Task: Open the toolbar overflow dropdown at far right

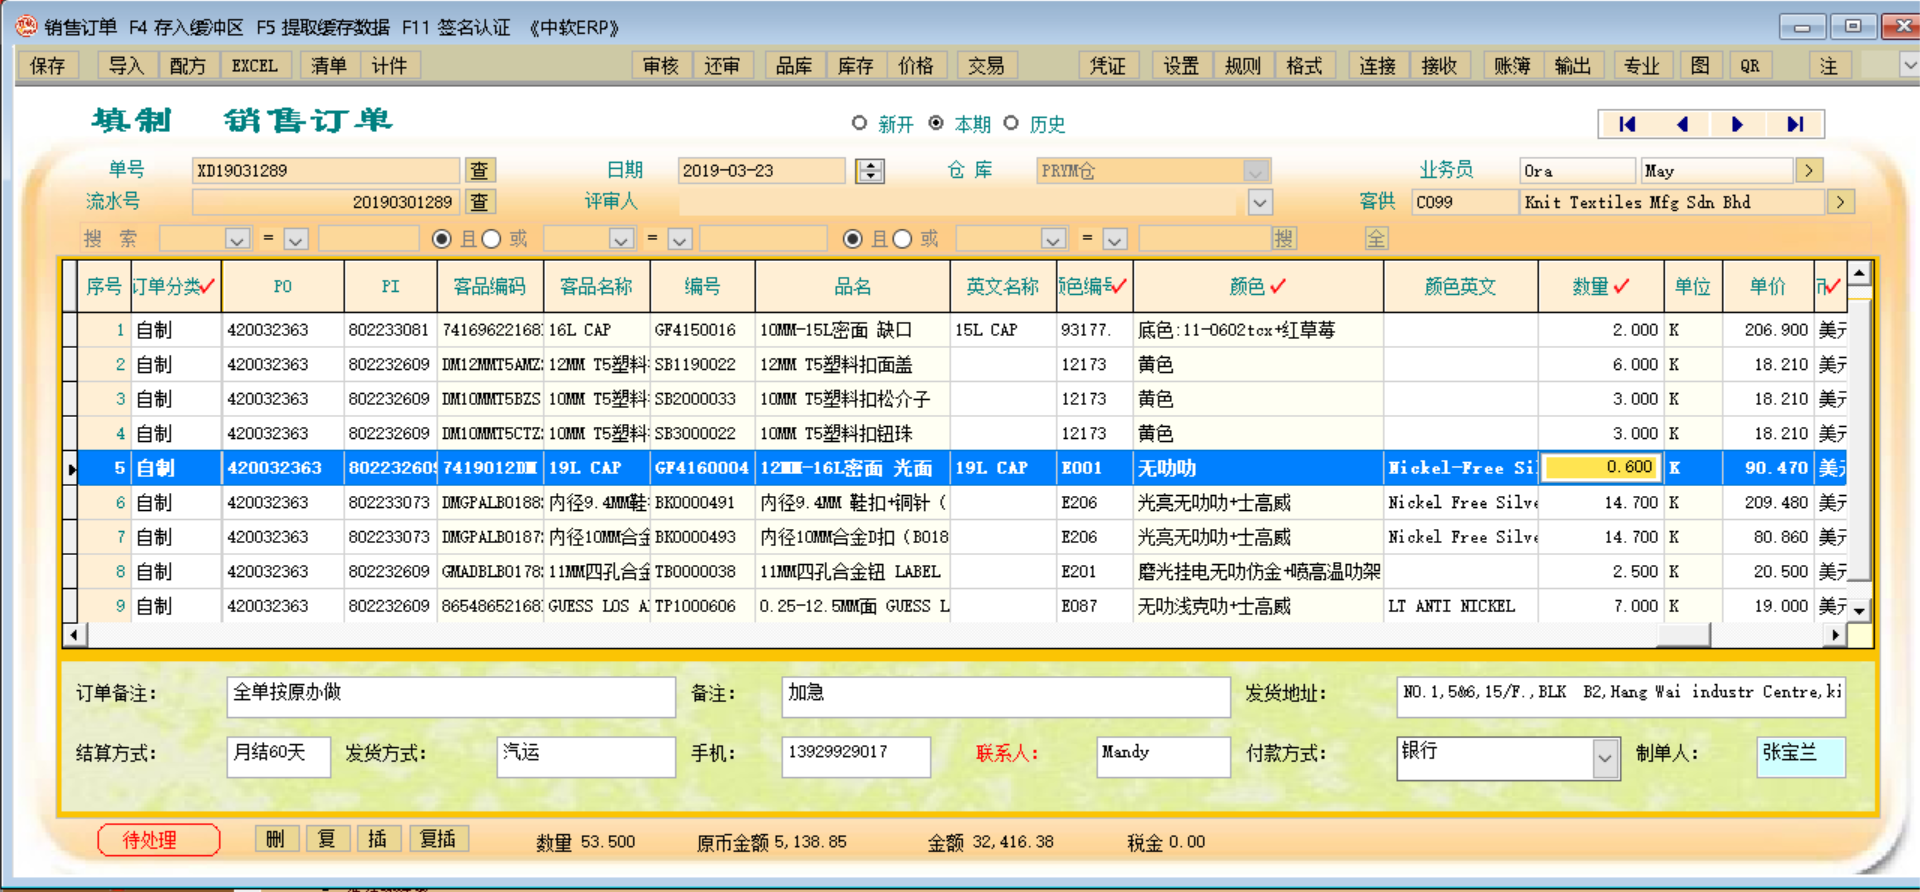Action: click(1909, 66)
